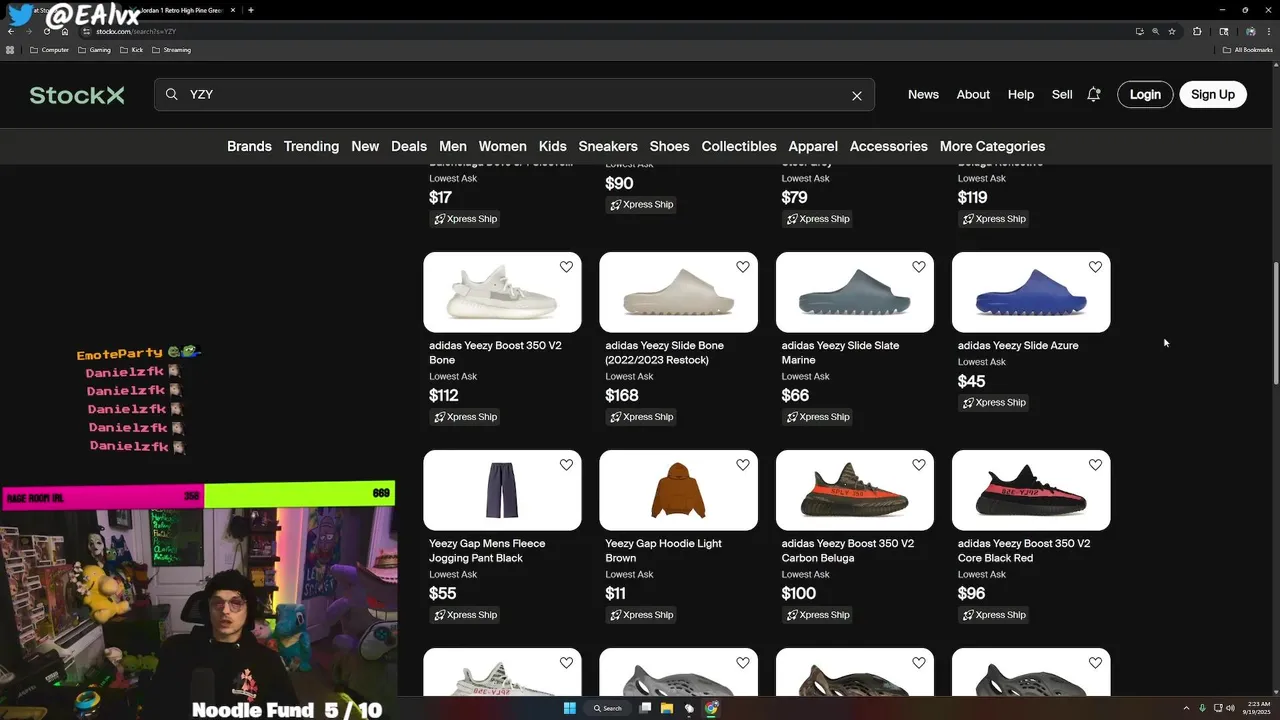Open the Deals menu
1280x720 pixels.
409,146
